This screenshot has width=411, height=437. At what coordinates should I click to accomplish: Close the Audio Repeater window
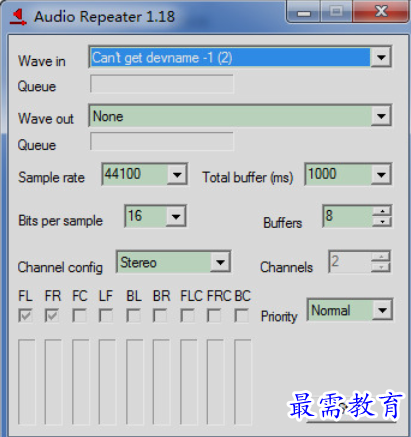381,12
